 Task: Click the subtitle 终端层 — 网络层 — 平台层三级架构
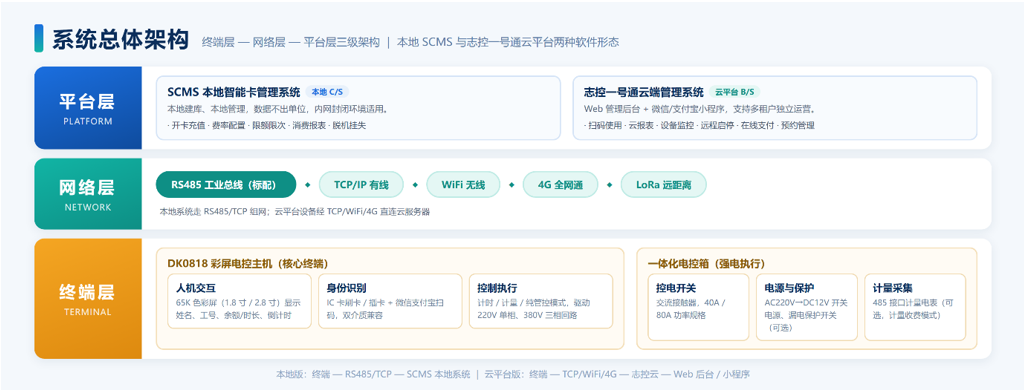(x=291, y=42)
